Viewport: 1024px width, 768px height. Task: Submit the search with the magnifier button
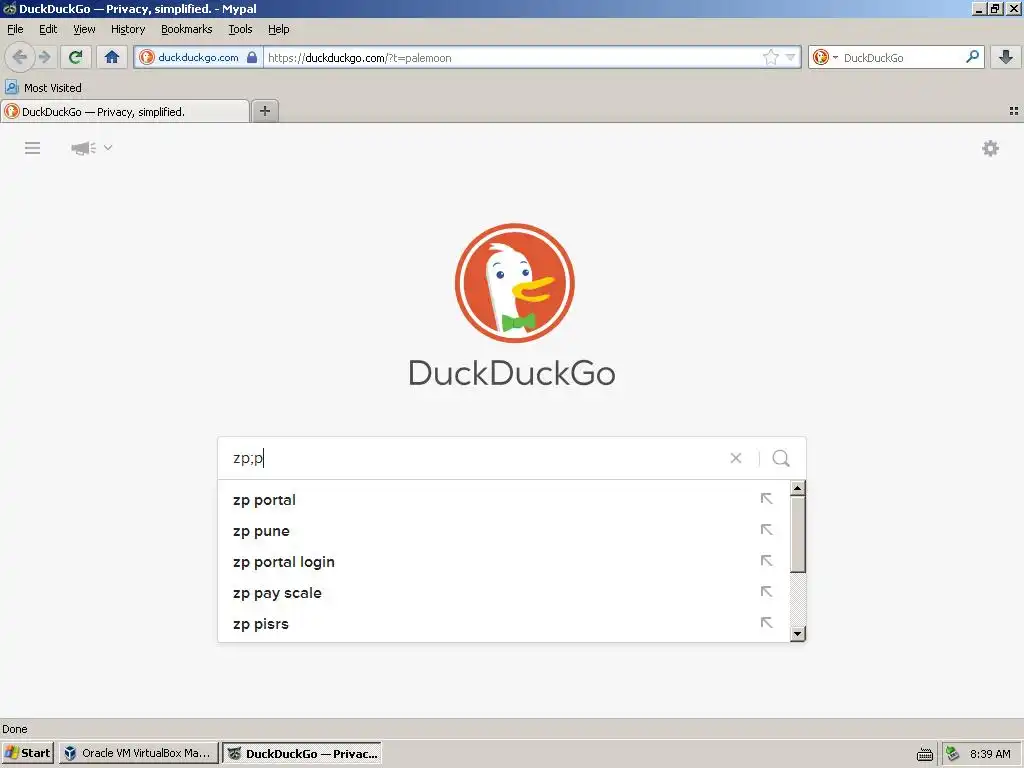781,458
